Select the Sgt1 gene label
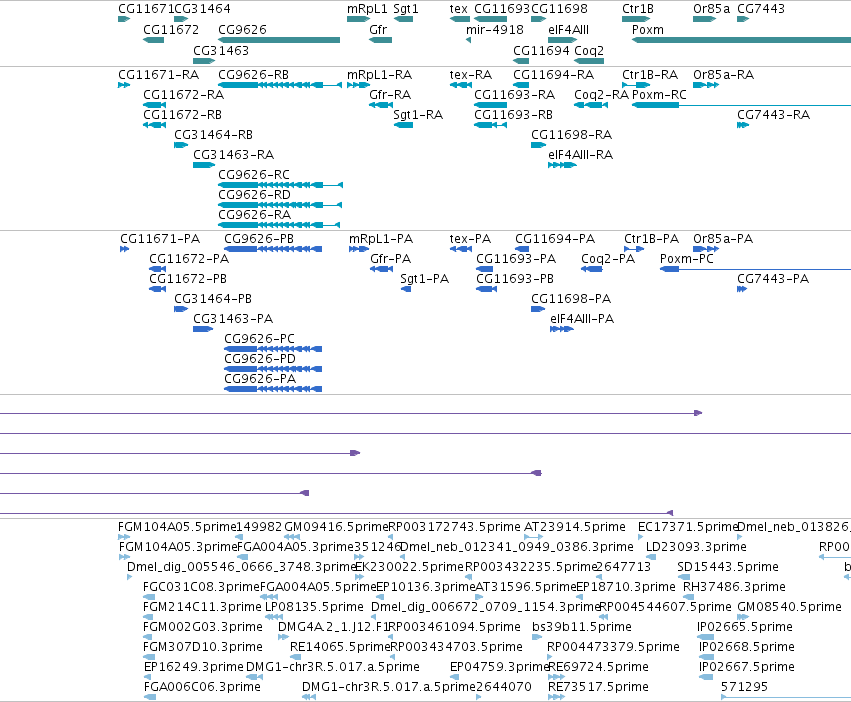 (x=406, y=9)
